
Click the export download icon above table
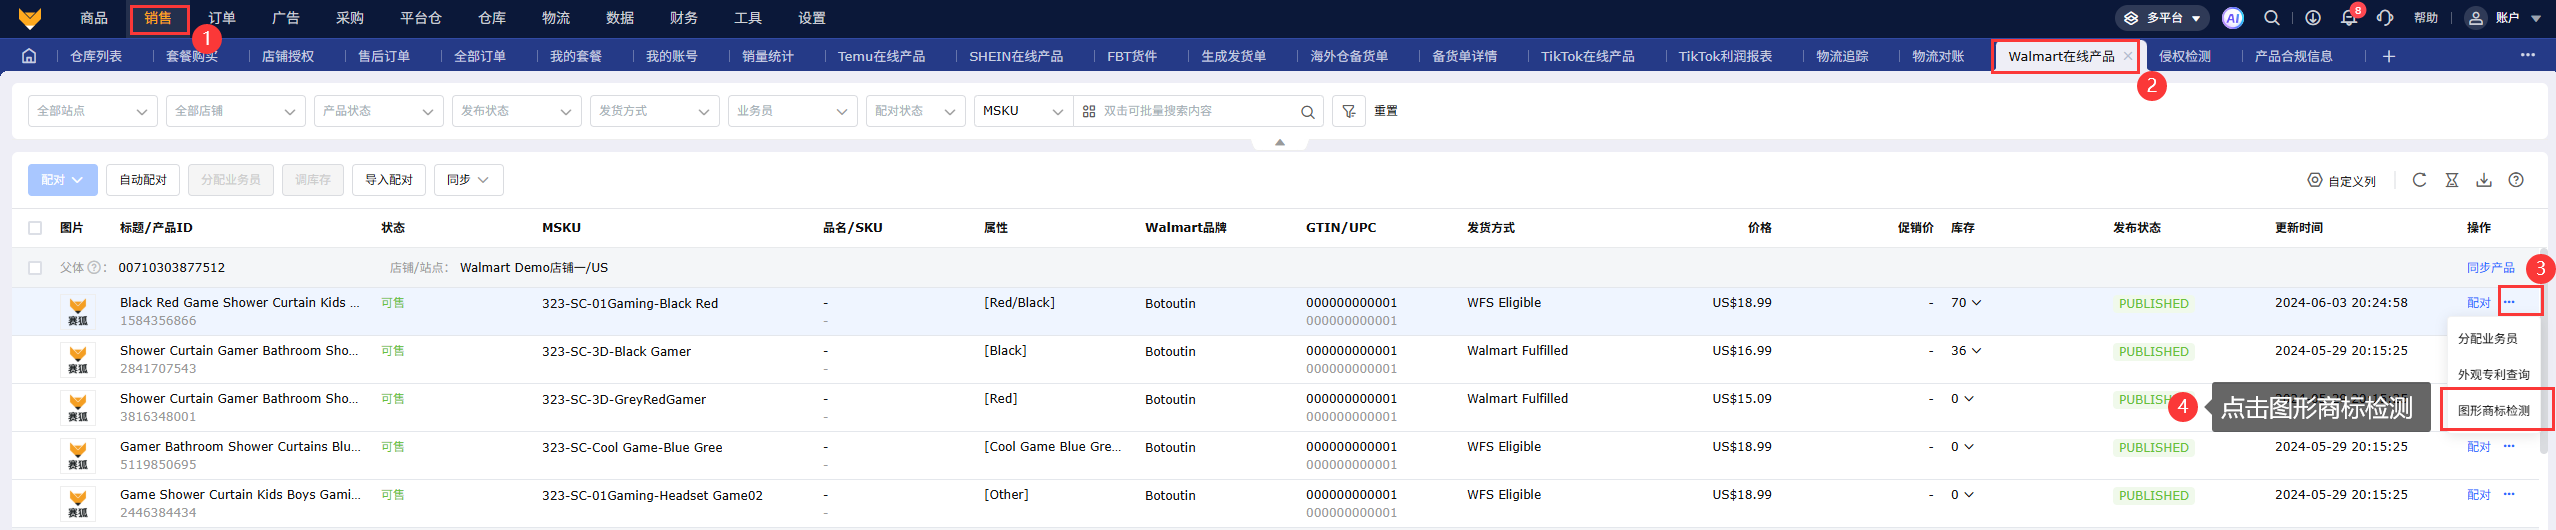pos(2483,180)
